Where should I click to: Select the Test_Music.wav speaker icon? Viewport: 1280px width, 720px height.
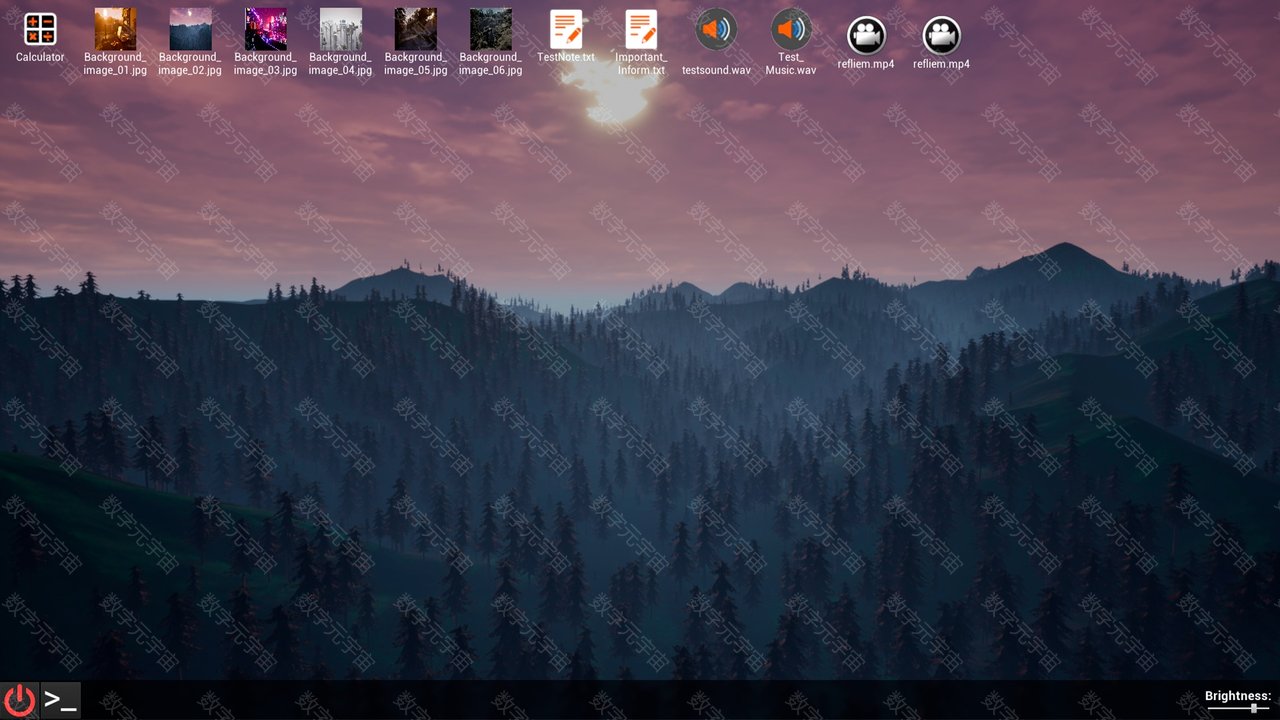point(791,29)
